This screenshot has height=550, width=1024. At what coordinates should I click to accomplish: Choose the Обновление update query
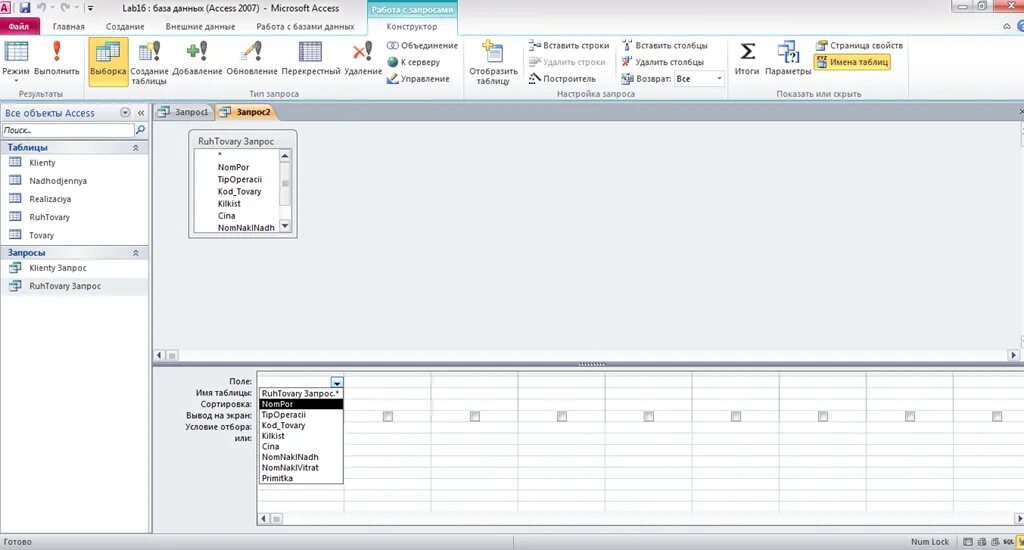coord(252,59)
